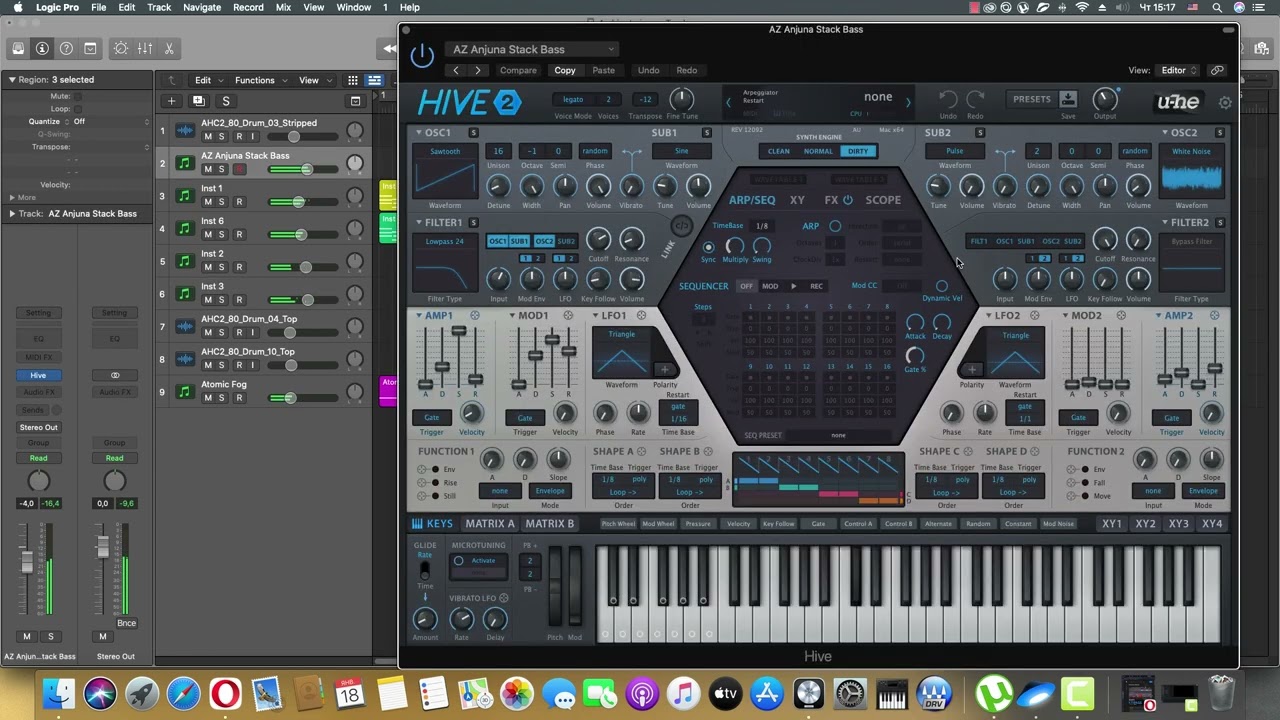Image resolution: width=1280 pixels, height=720 pixels.
Task: Click the Transpose -12 value field
Action: [x=646, y=99]
